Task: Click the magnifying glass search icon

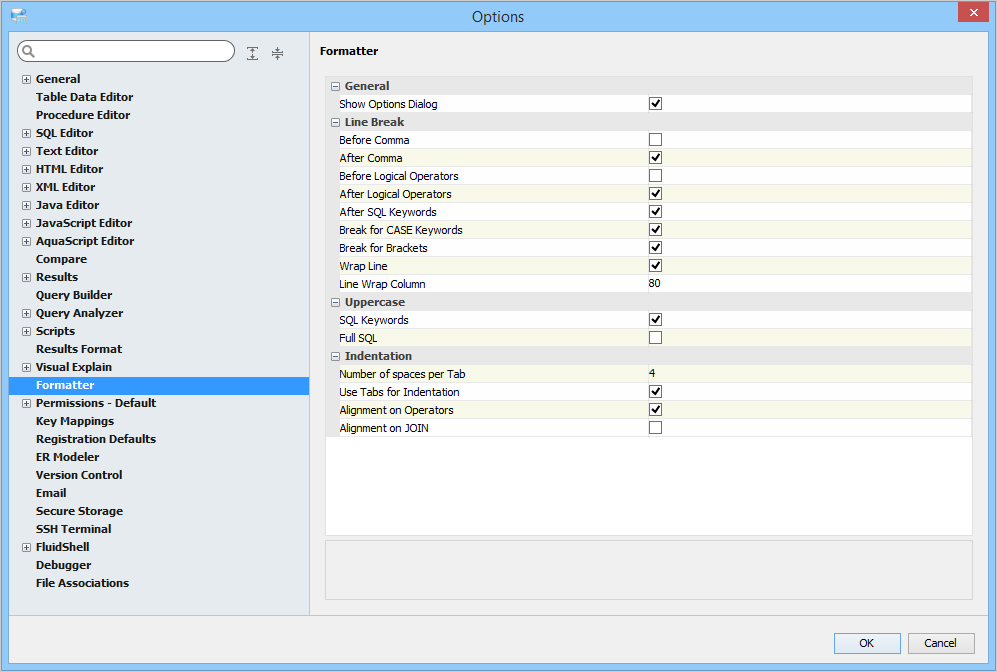Action: [x=28, y=51]
